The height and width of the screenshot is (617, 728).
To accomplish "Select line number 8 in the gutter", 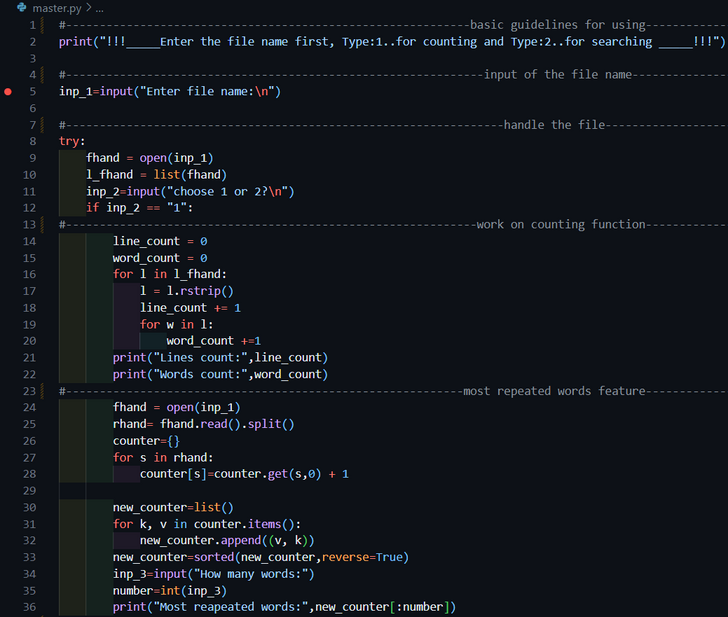I will pos(32,141).
